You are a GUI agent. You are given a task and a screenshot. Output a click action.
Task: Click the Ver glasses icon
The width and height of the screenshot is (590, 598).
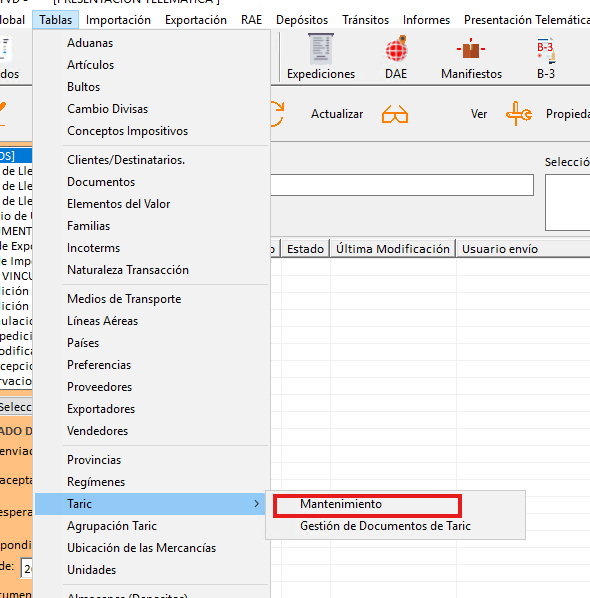(395, 114)
